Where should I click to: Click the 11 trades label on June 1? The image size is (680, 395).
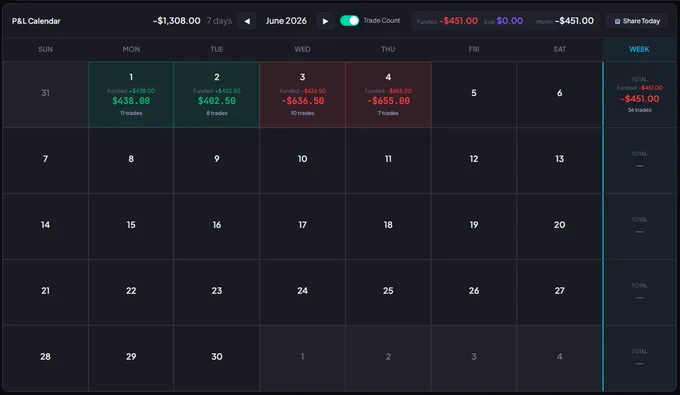[x=131, y=113]
